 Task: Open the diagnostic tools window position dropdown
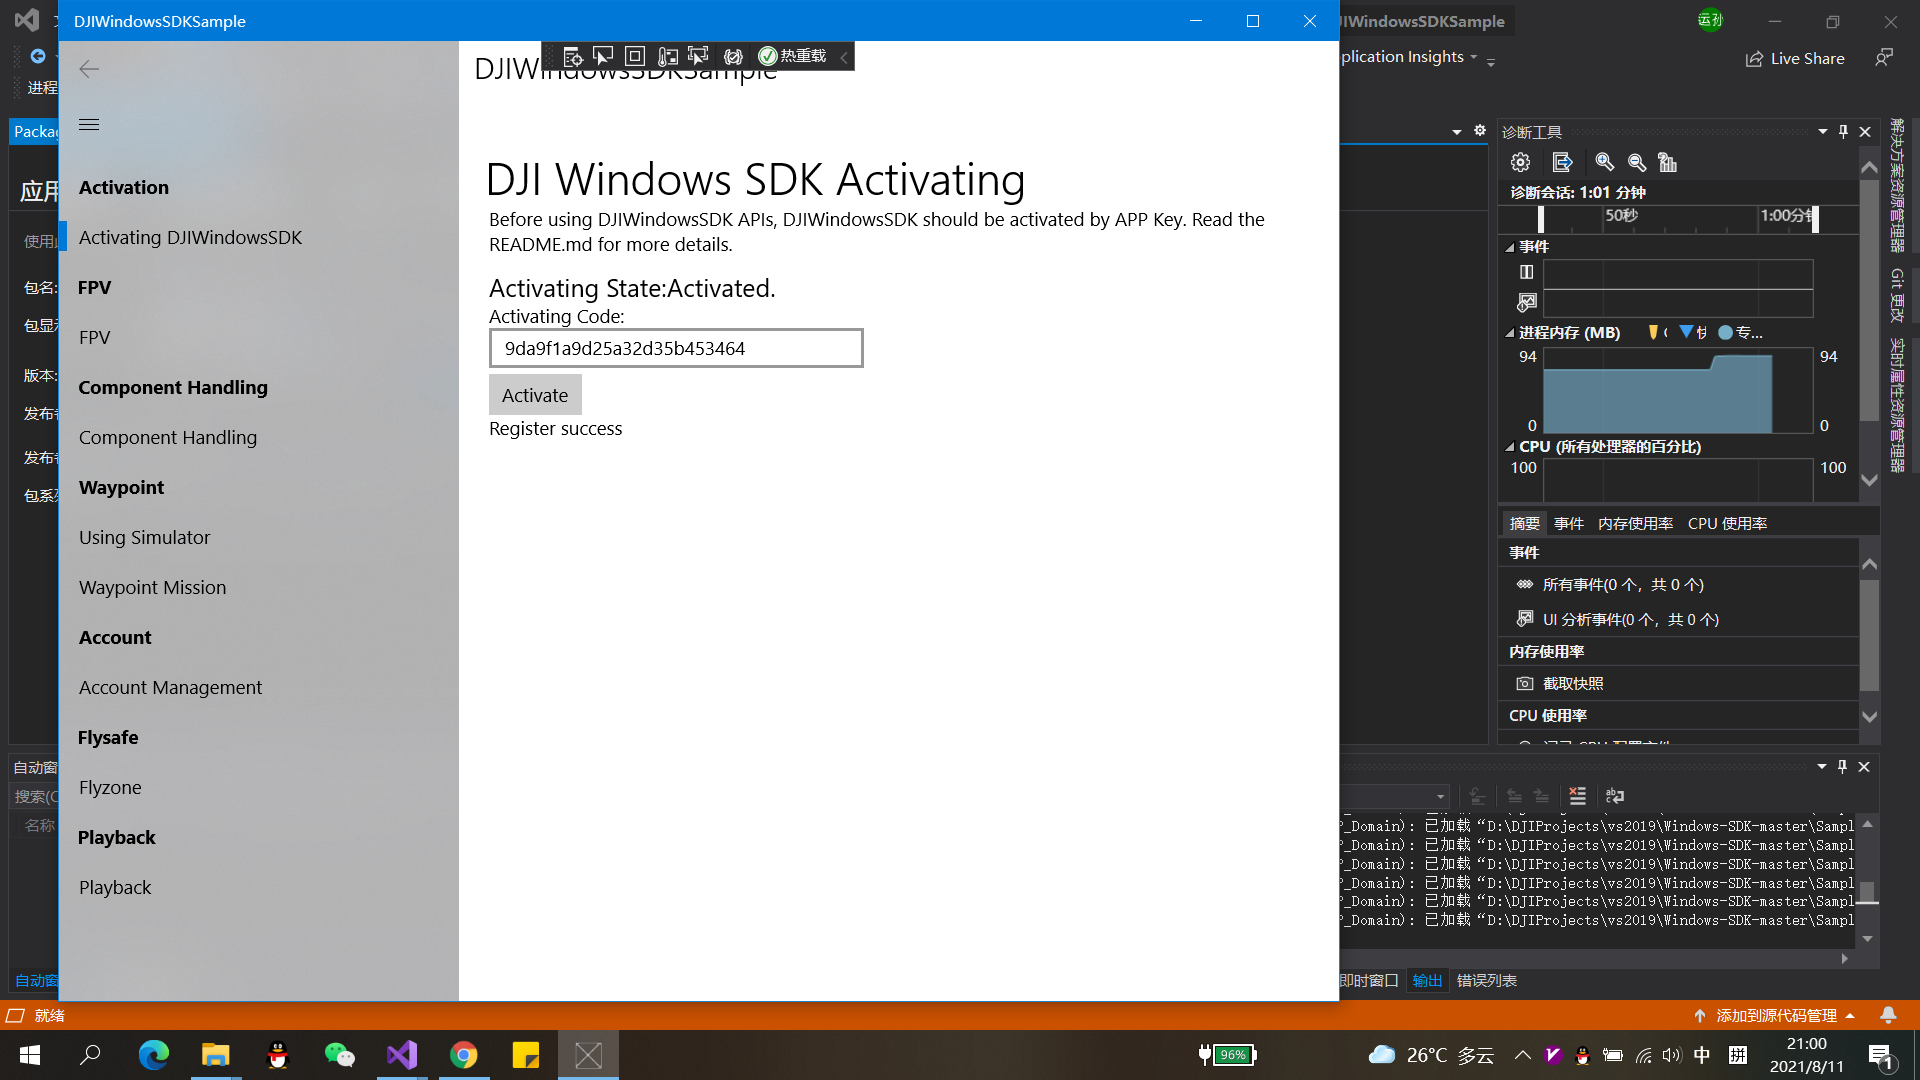1822,131
